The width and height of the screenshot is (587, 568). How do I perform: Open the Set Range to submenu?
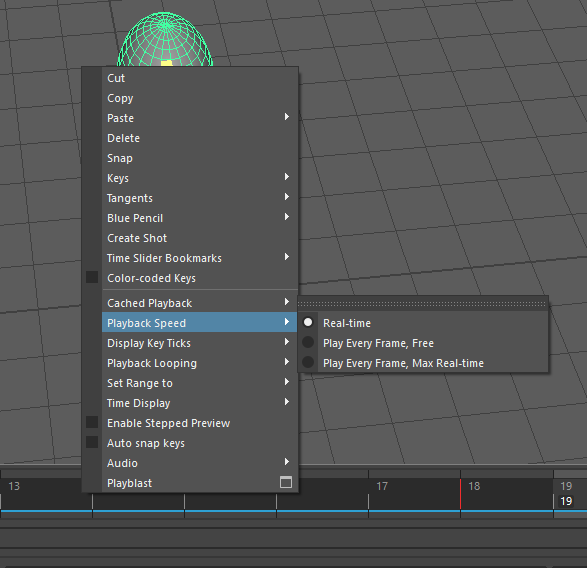click(200, 383)
